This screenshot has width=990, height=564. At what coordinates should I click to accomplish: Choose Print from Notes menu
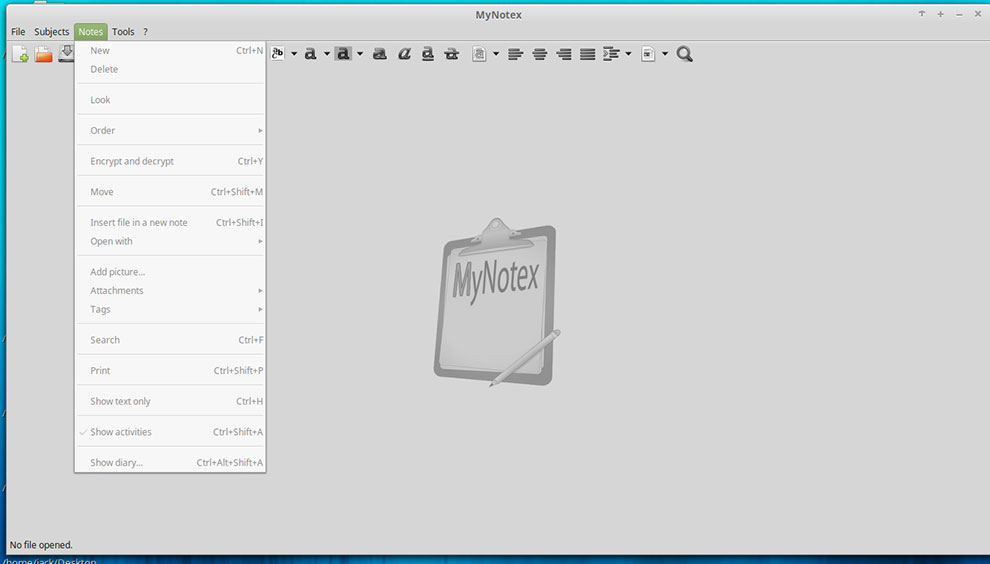[170, 371]
